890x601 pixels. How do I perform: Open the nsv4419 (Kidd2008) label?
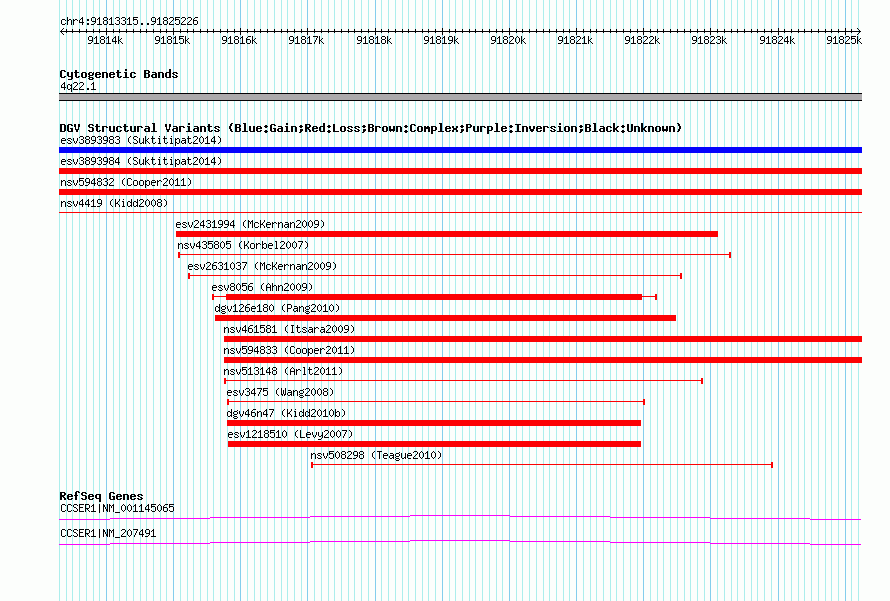(x=114, y=203)
